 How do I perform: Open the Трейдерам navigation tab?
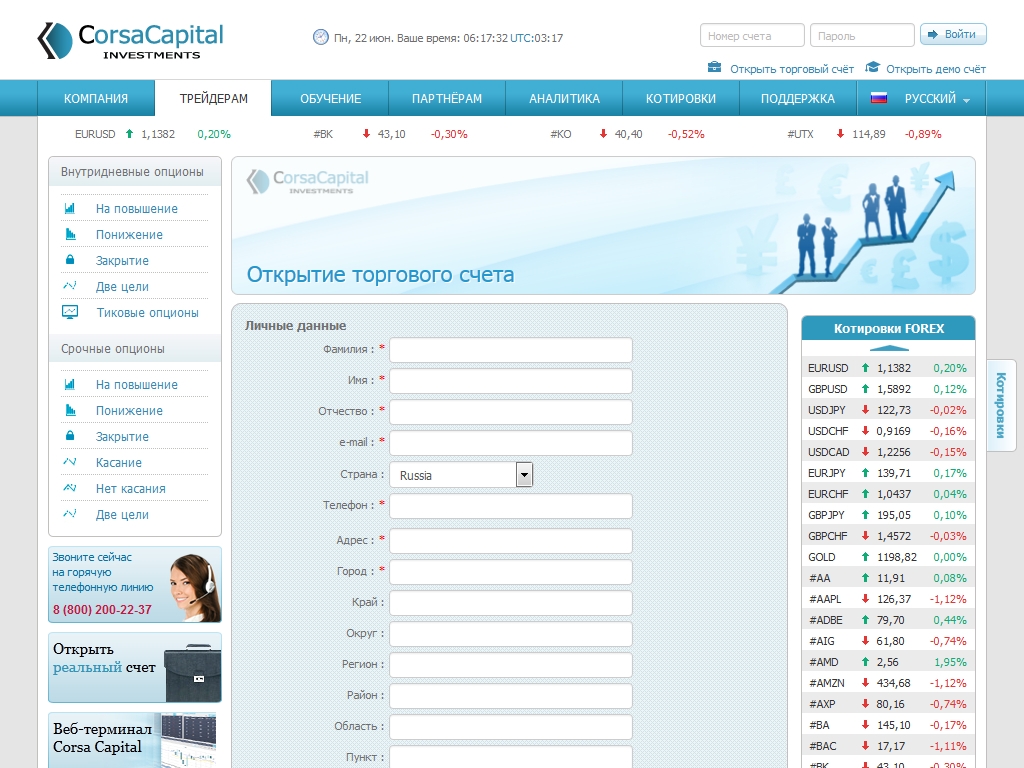coord(213,99)
